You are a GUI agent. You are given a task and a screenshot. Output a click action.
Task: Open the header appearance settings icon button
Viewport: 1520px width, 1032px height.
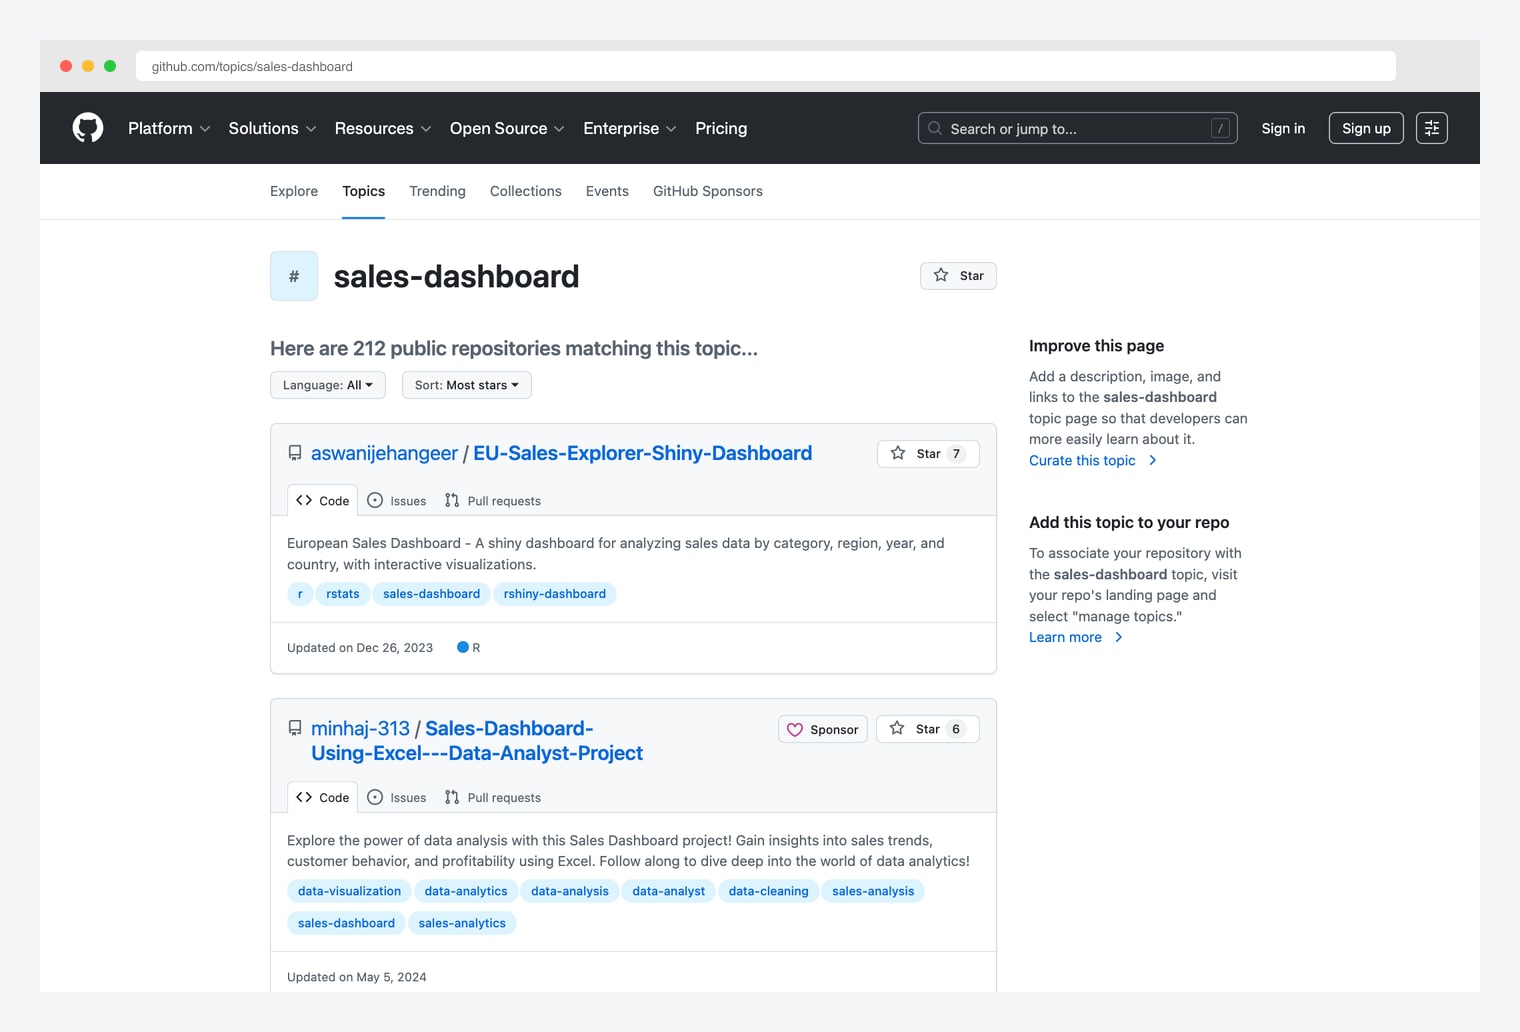[1432, 128]
